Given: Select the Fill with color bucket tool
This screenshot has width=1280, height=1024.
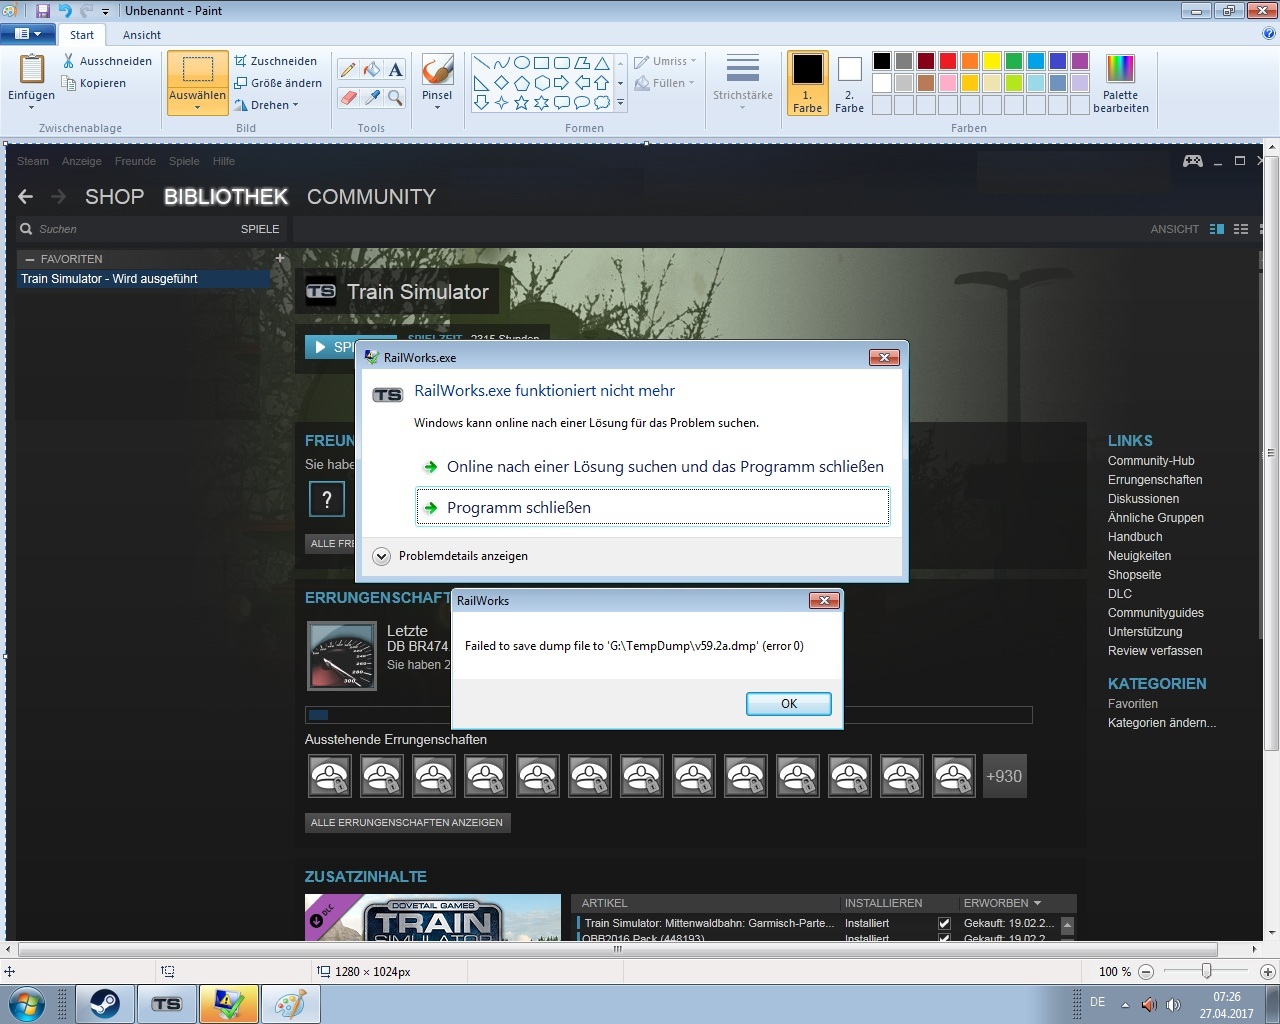Looking at the screenshot, I should (x=371, y=69).
